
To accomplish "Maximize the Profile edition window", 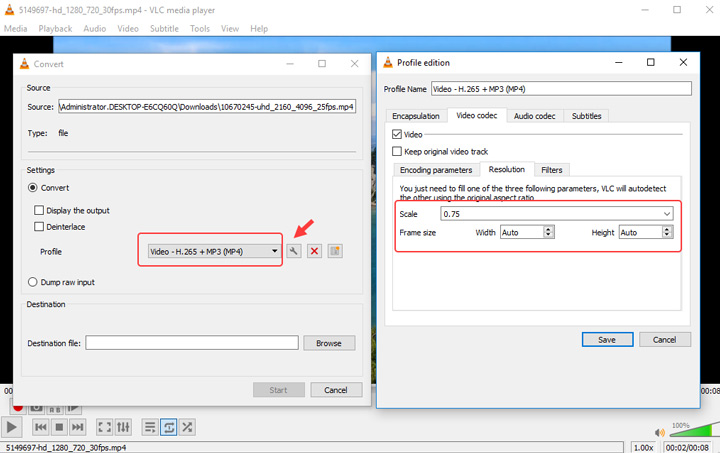I will point(651,62).
